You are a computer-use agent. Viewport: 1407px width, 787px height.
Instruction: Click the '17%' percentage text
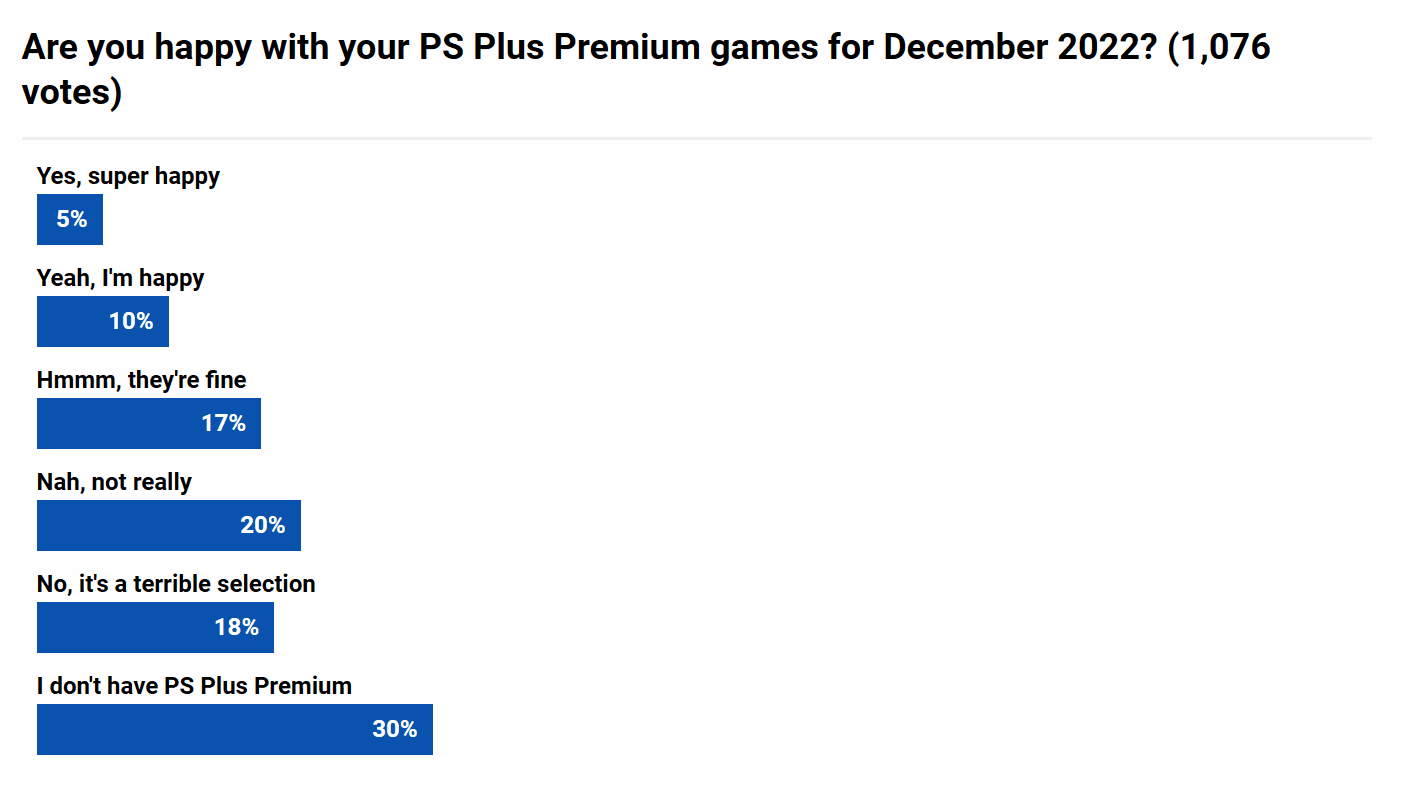point(224,423)
